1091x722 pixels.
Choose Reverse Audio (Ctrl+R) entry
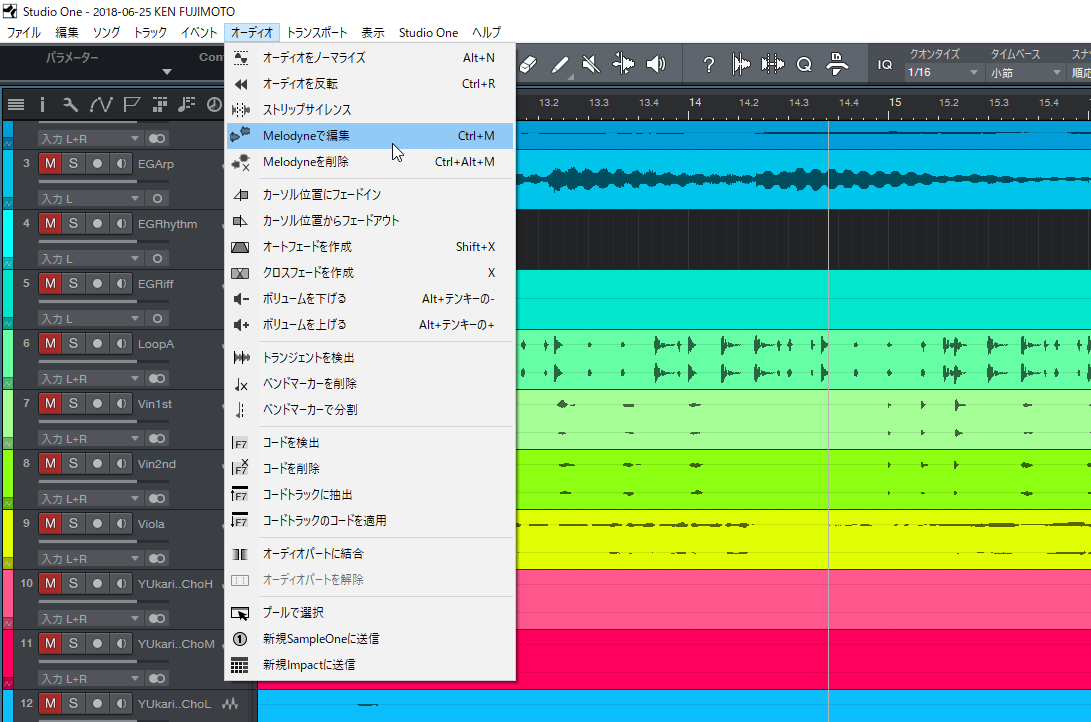[x=369, y=83]
